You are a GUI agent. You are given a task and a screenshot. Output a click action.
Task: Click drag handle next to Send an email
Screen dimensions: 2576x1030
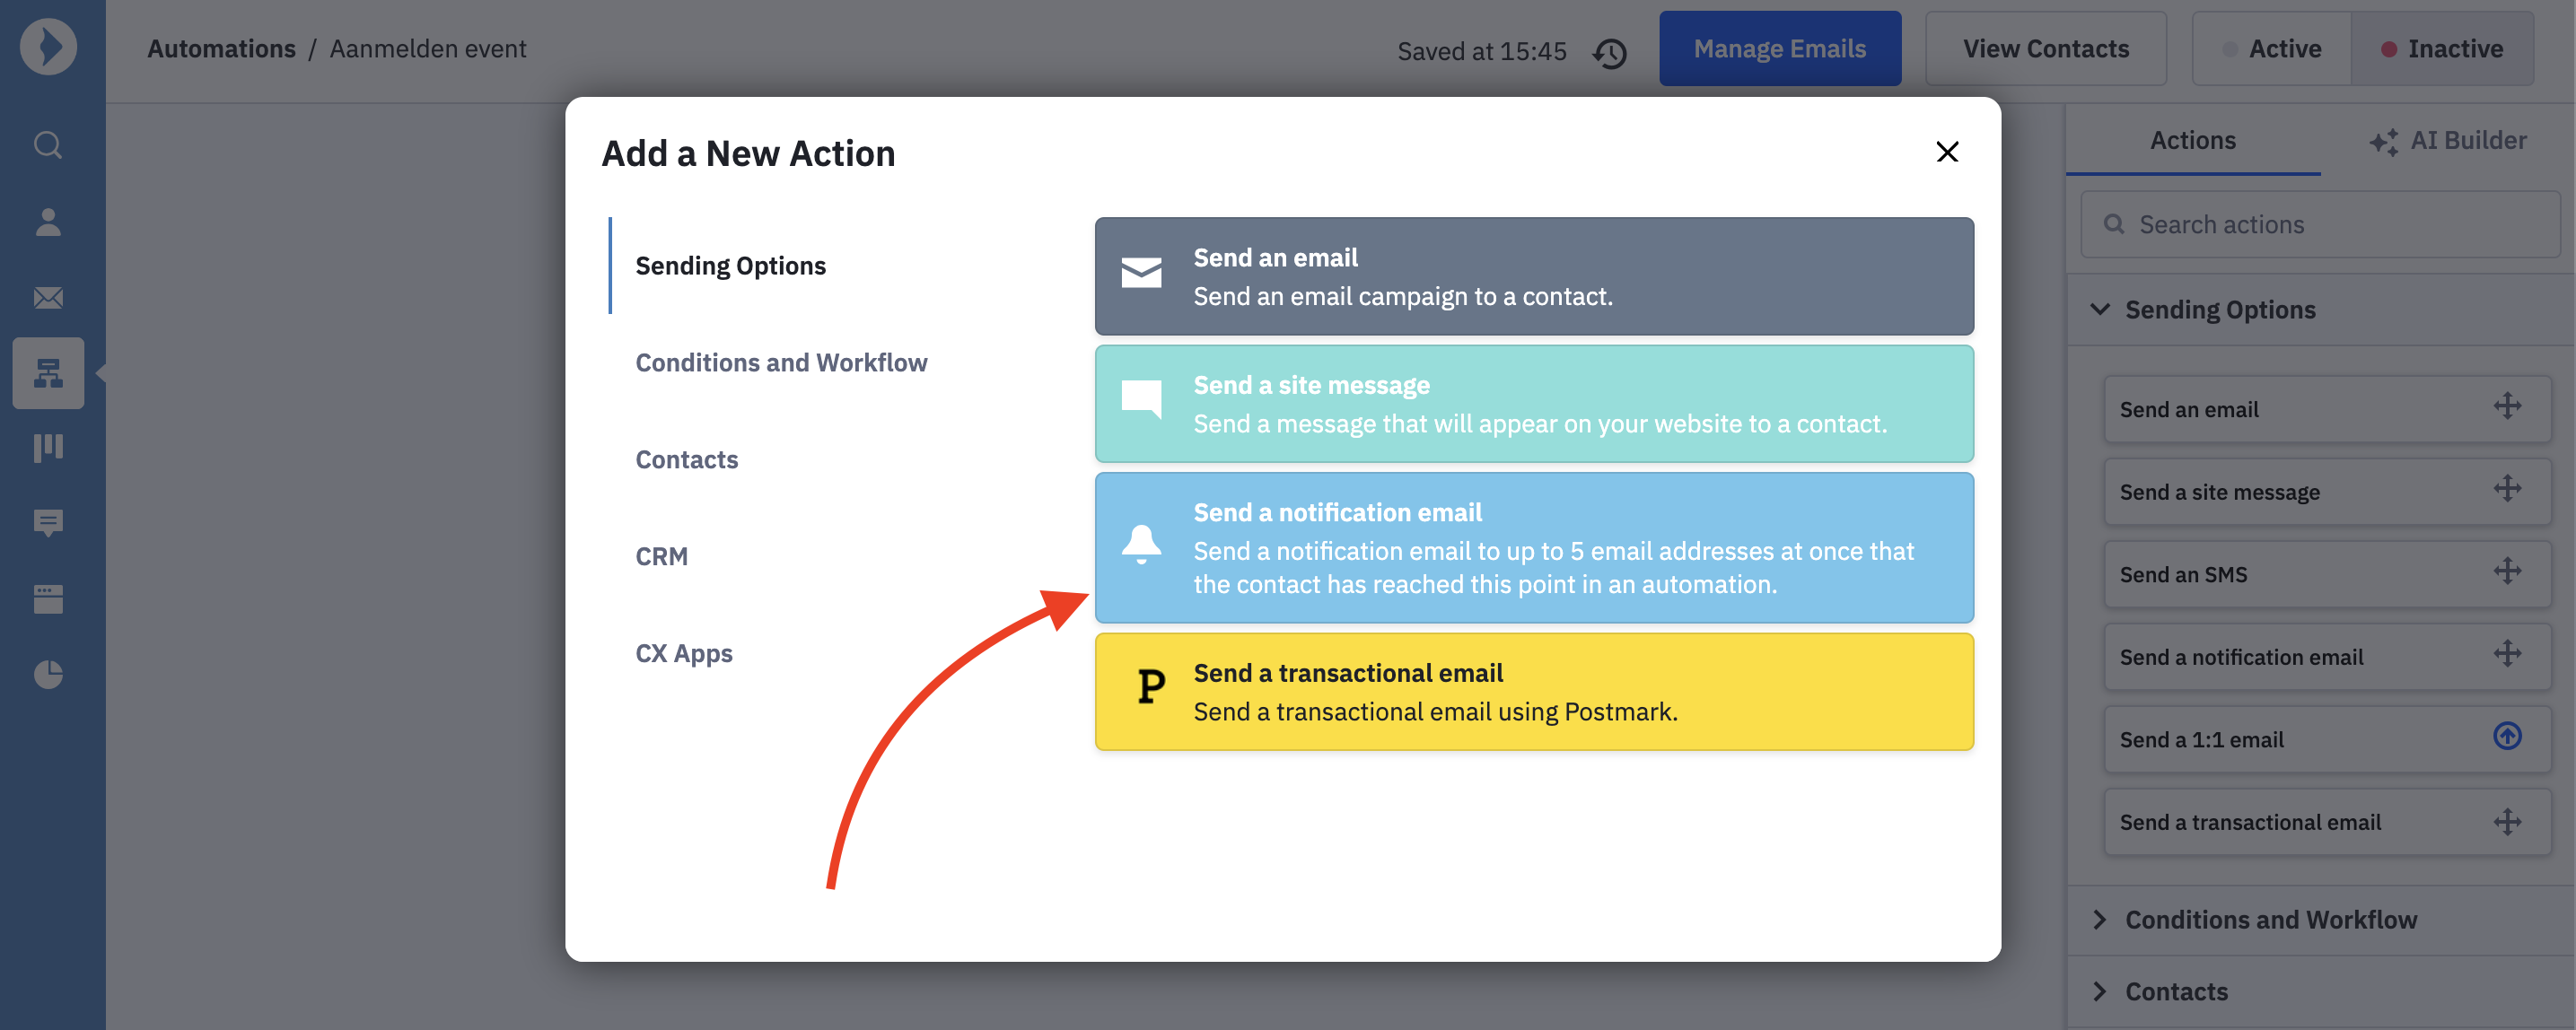[2507, 406]
